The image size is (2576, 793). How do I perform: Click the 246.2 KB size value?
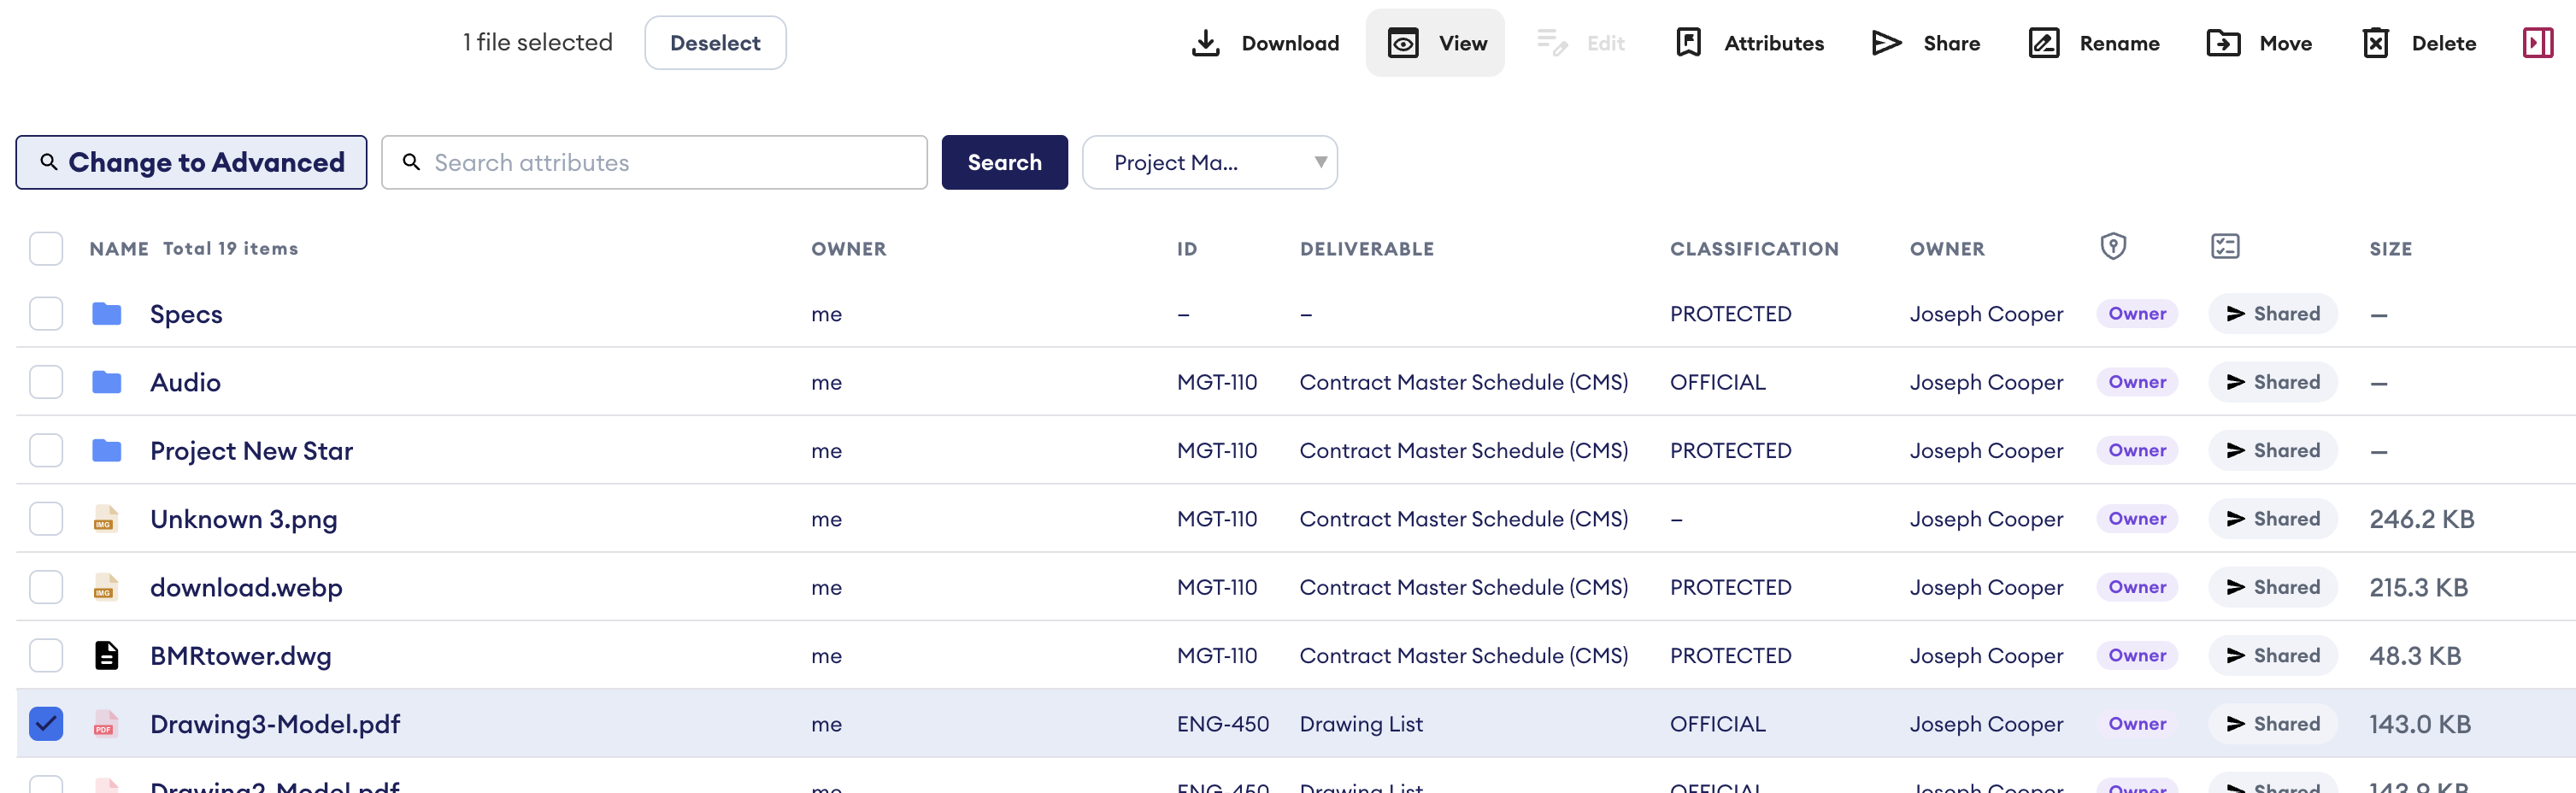tap(2421, 519)
